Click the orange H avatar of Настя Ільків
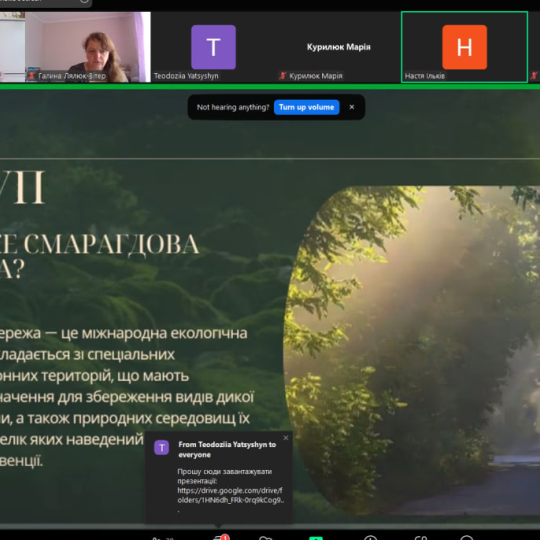 [464, 47]
